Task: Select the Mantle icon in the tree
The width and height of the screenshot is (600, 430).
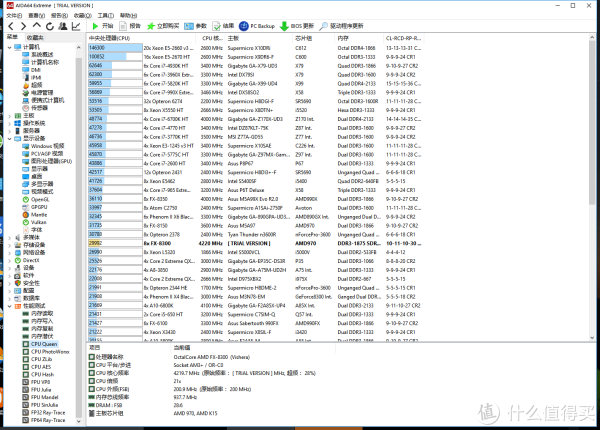Action: [26, 215]
